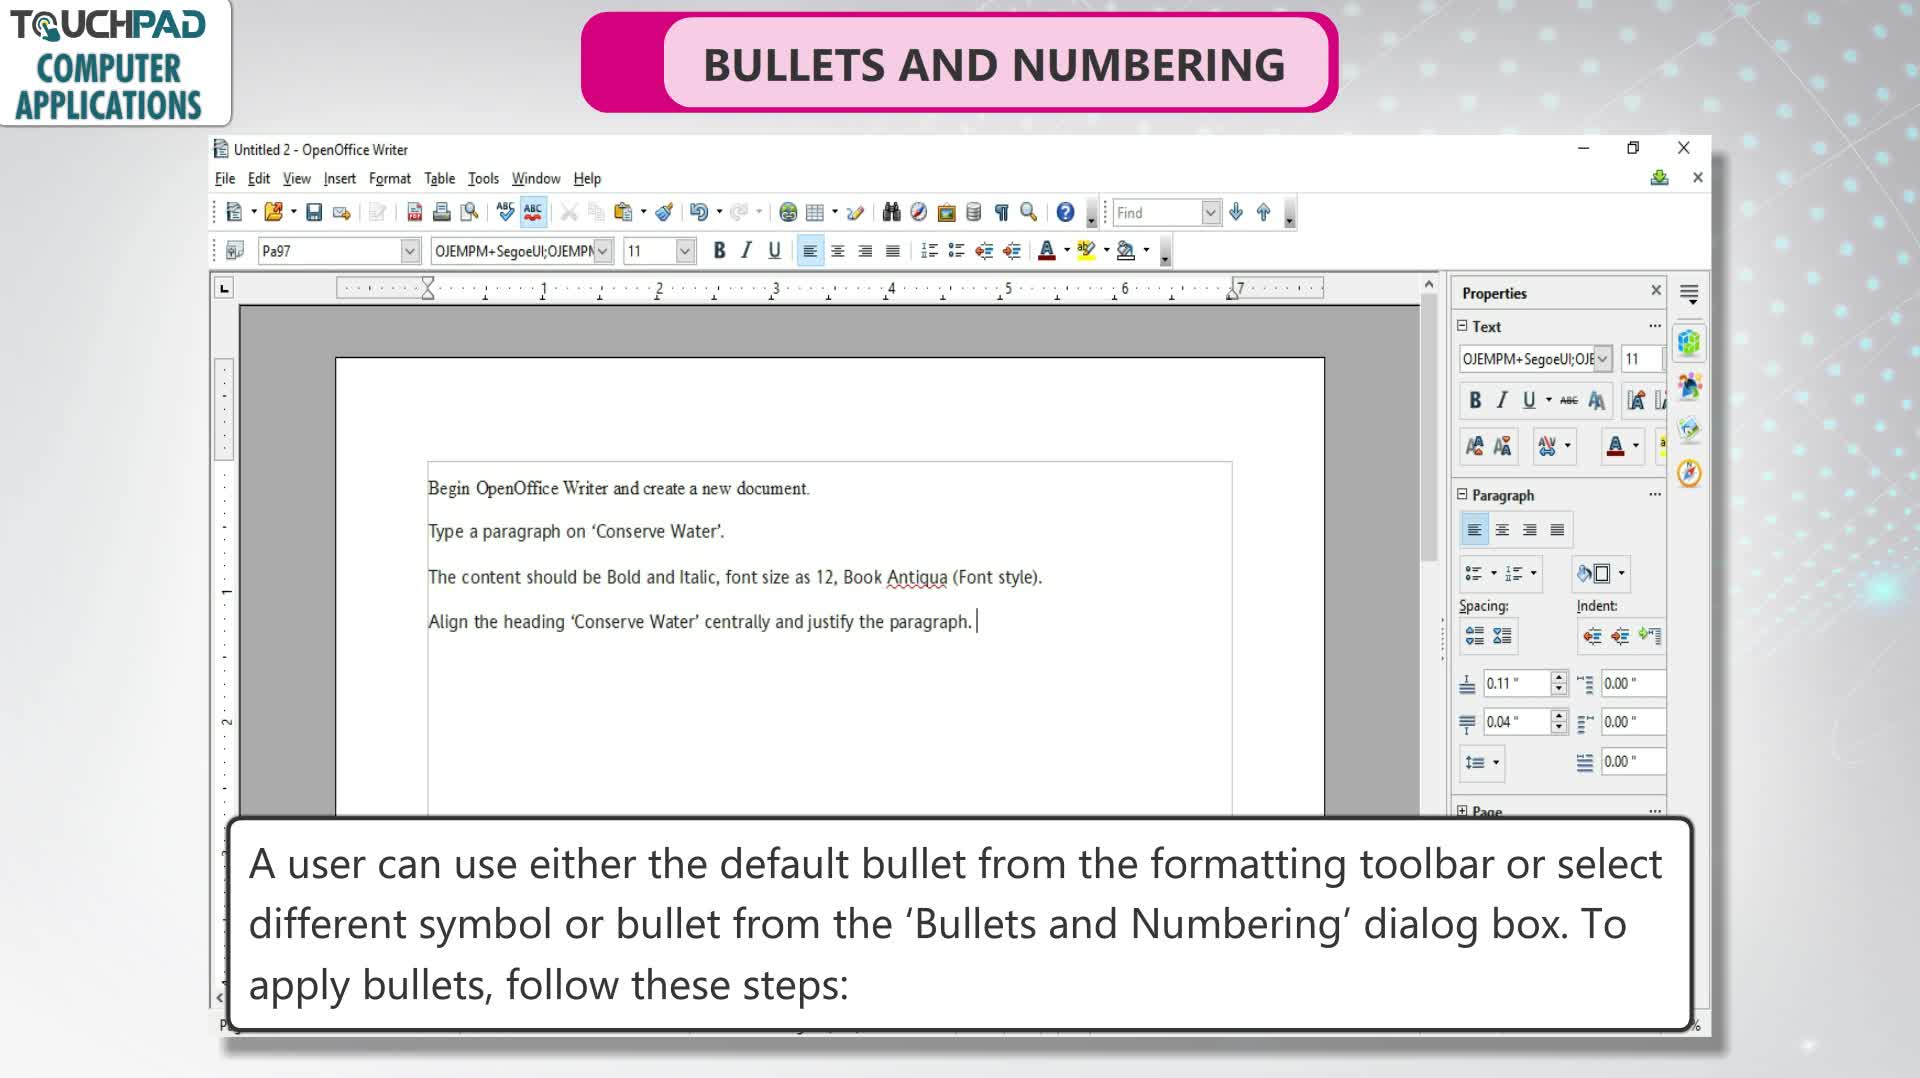Open the Edit menu
This screenshot has width=1920, height=1078.
[x=259, y=179]
